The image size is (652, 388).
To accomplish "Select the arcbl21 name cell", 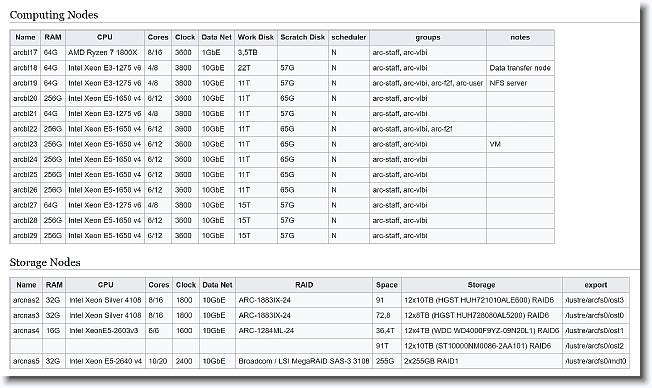I will coord(25,114).
